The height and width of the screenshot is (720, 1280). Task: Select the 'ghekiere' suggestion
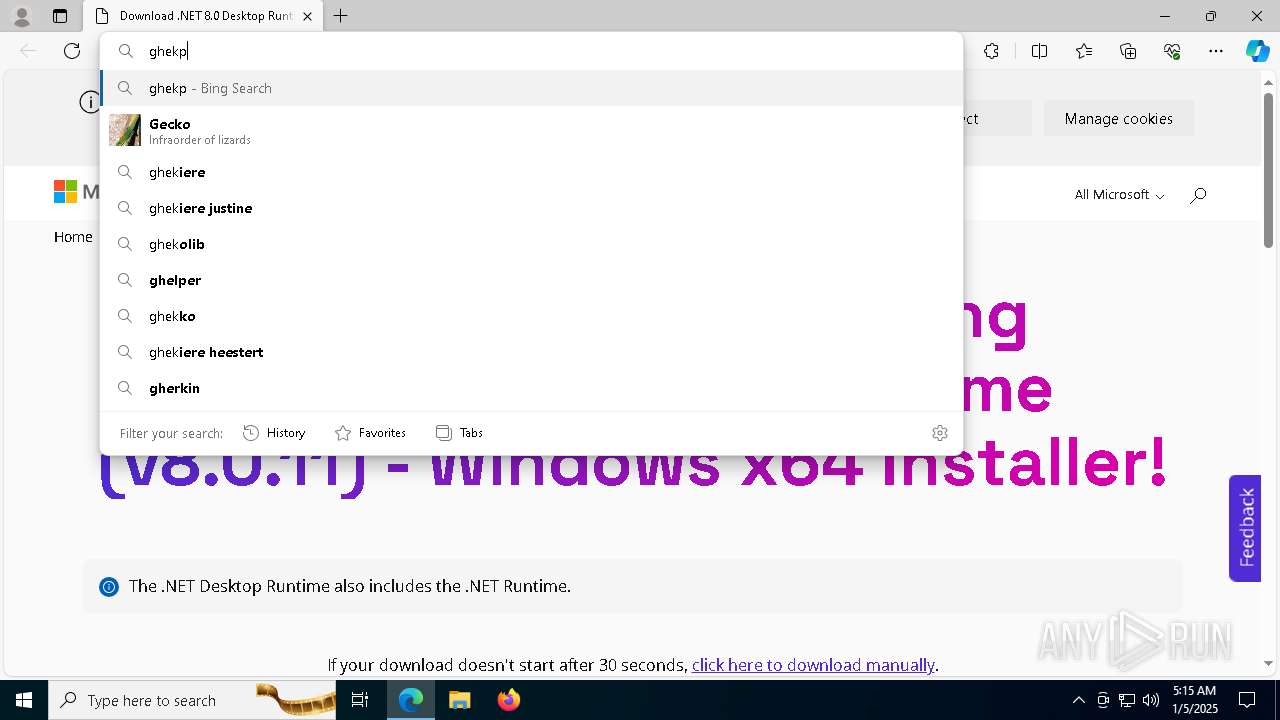click(x=531, y=172)
